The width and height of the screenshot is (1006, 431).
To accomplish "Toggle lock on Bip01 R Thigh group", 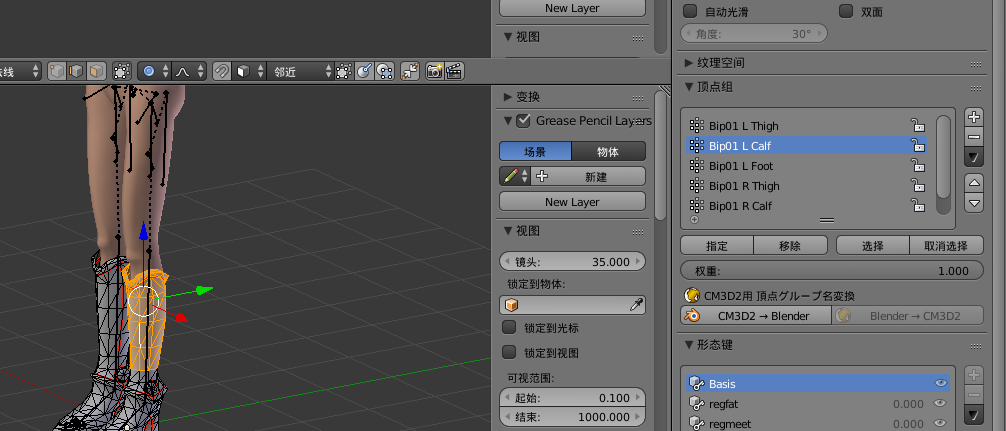I will point(918,185).
